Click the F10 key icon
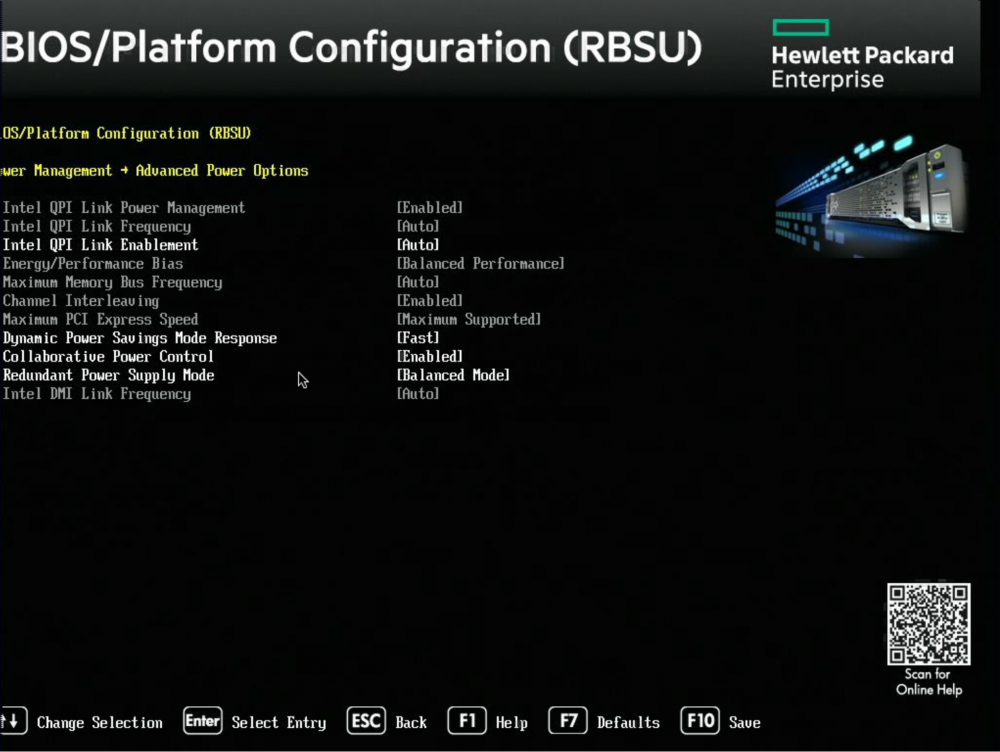The width and height of the screenshot is (1000, 752). click(x=700, y=721)
